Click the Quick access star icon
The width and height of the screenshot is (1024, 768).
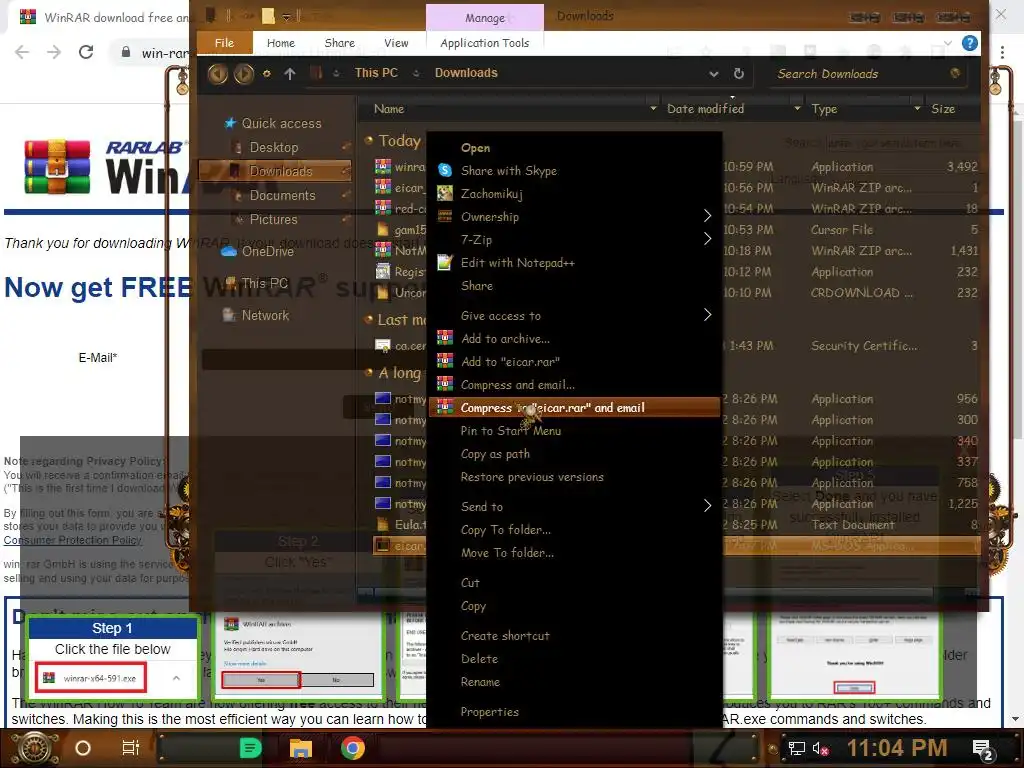coord(230,123)
